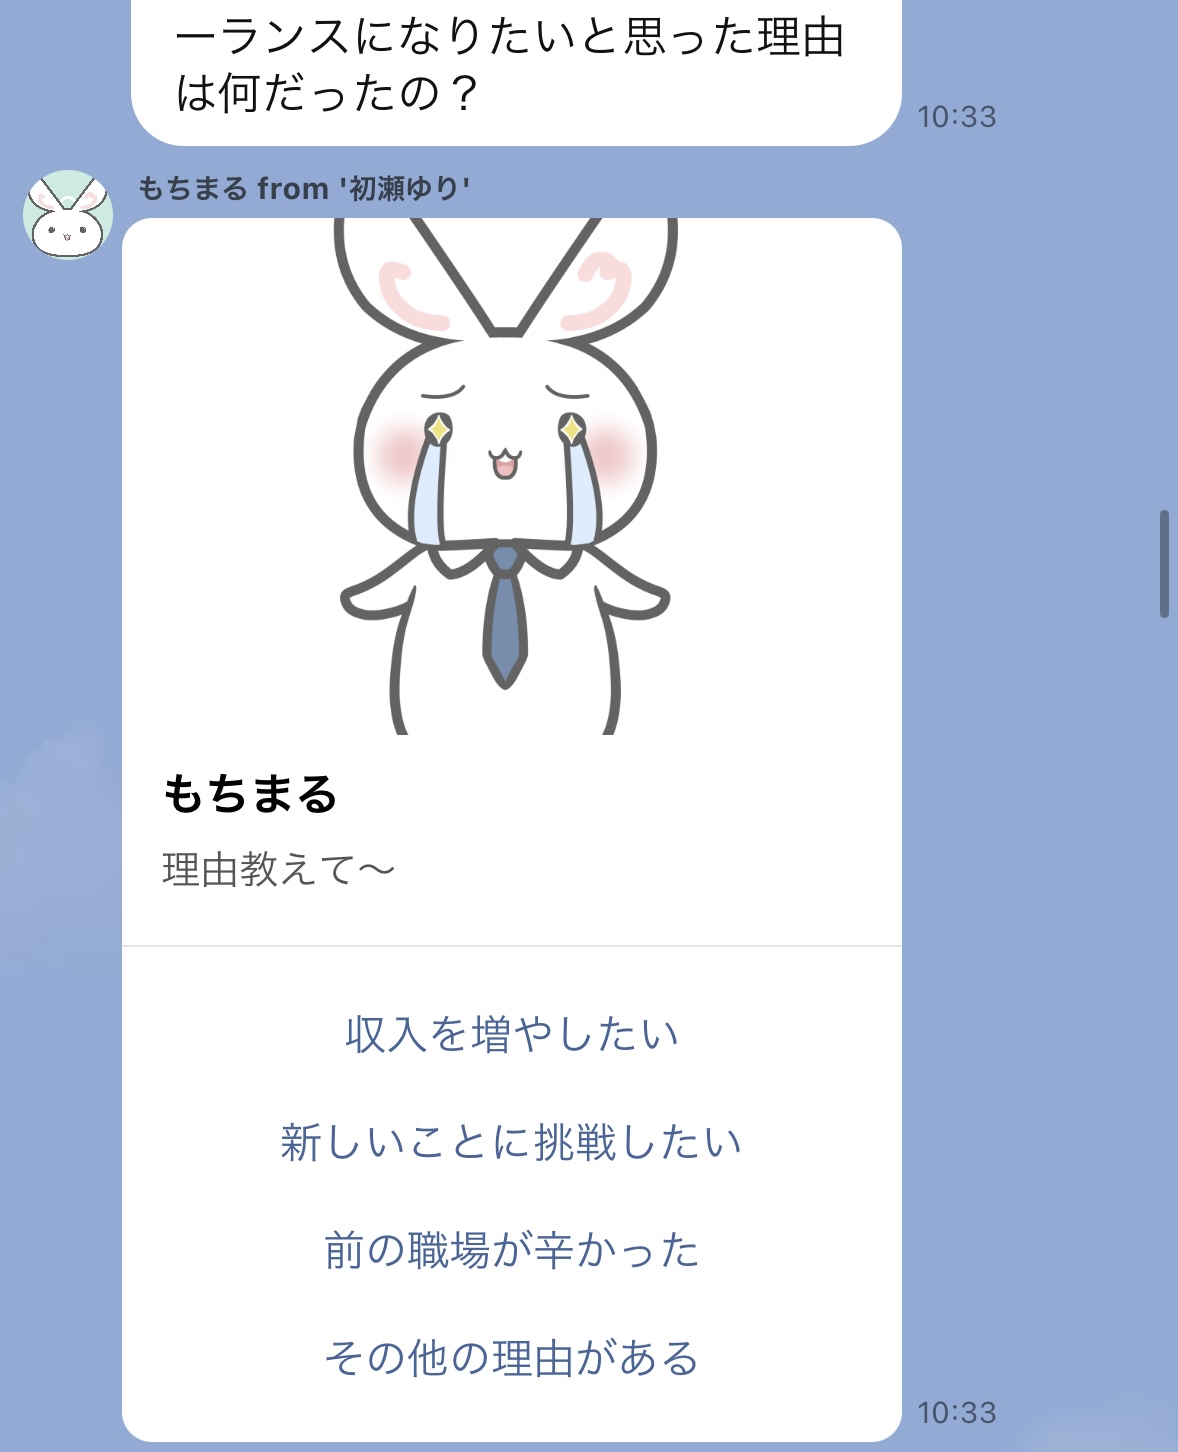
Task: Click the chat scrollbar thumb
Action: click(x=1164, y=564)
